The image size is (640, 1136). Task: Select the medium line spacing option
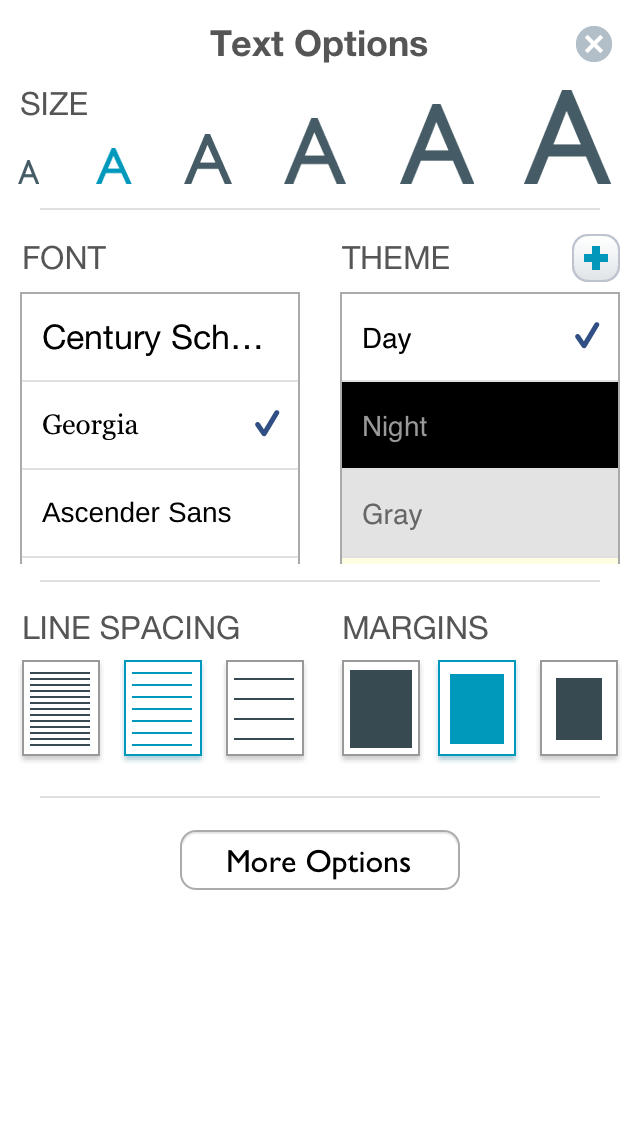(x=163, y=708)
